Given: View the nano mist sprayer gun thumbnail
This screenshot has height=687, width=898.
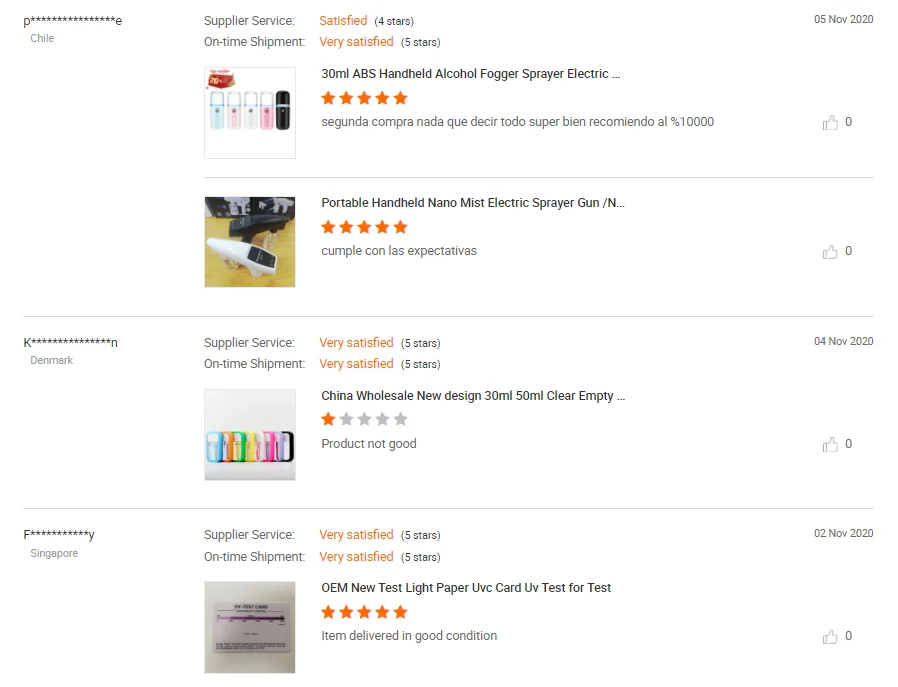Looking at the screenshot, I should pyautogui.click(x=250, y=242).
